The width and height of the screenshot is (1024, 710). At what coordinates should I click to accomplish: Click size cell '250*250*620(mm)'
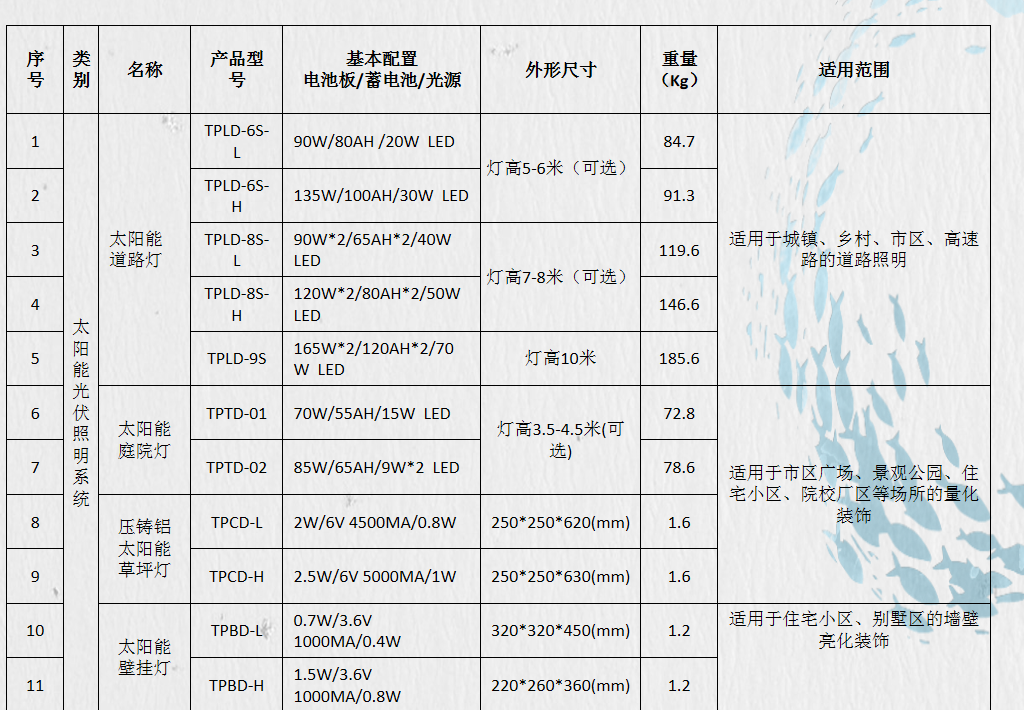pos(560,522)
